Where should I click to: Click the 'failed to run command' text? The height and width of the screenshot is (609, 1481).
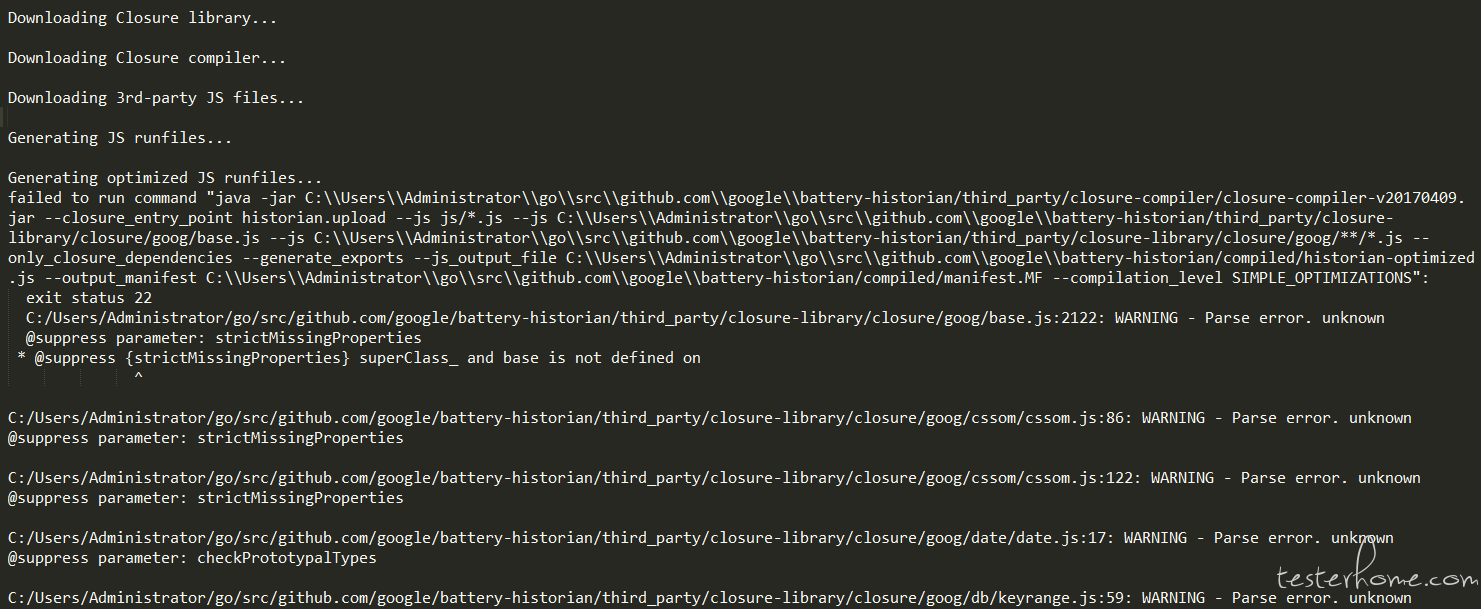tap(102, 198)
